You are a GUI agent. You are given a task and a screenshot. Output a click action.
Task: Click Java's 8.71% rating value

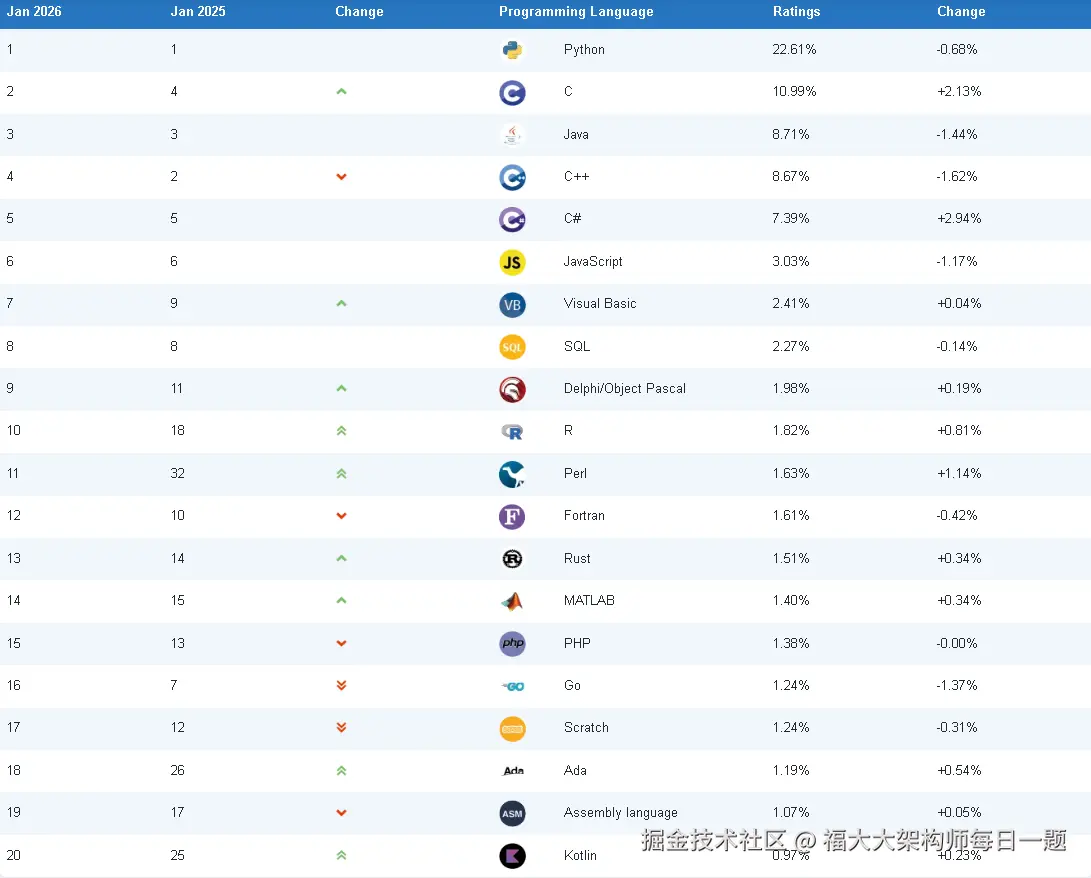(790, 134)
